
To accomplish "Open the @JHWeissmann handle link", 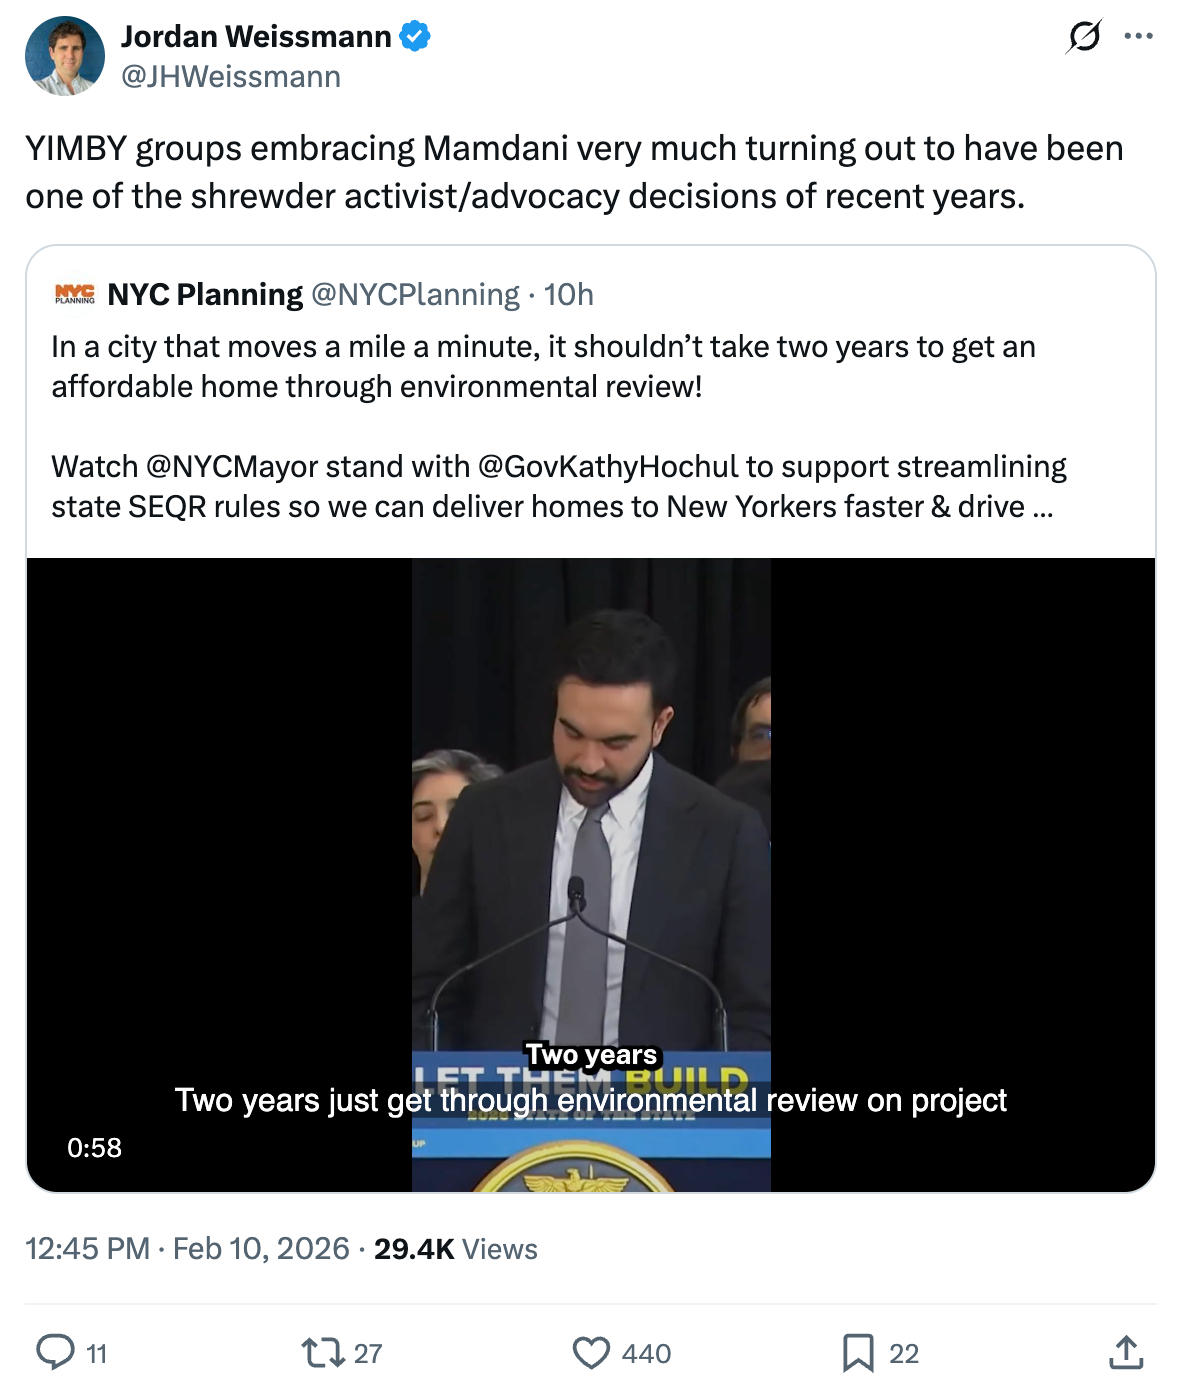I will point(231,77).
